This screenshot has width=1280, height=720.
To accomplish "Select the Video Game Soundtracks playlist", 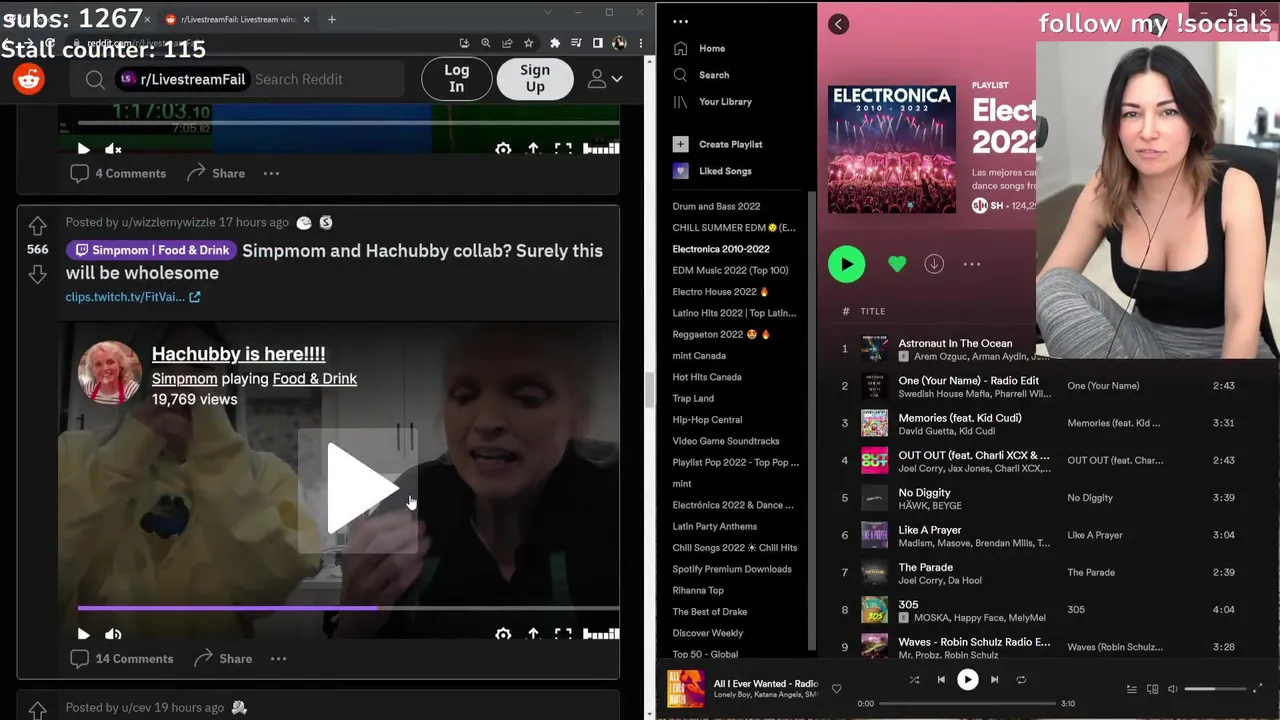I will pyautogui.click(x=726, y=441).
